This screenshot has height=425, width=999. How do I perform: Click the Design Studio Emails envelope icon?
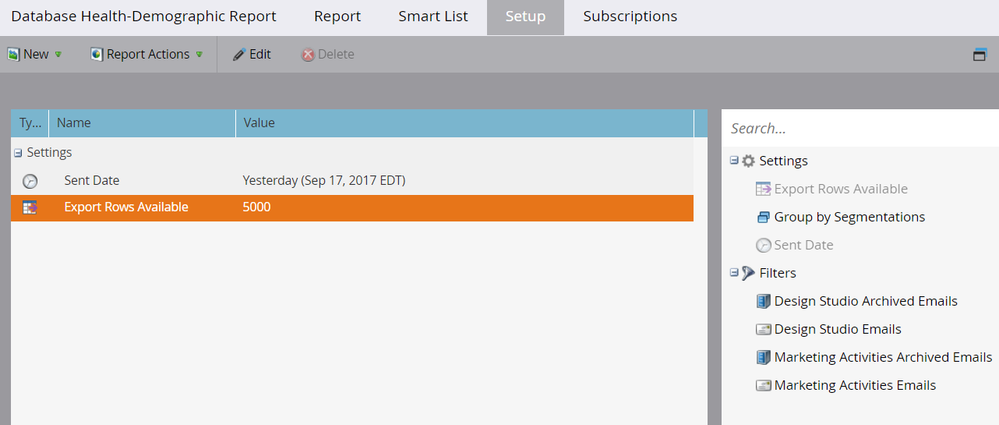point(763,329)
